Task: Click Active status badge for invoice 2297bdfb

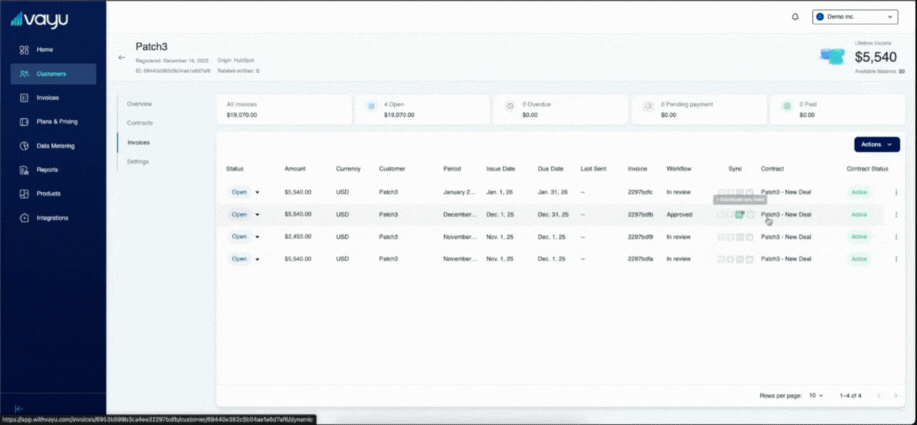Action: tap(859, 215)
